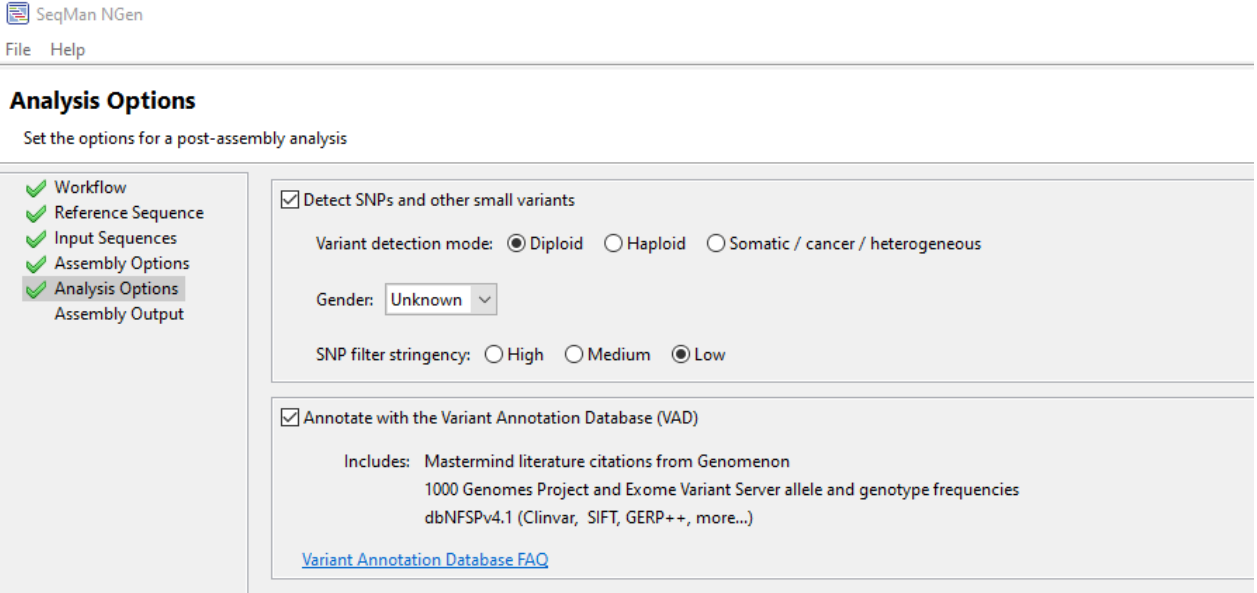Uncheck Detect SNPs and other small variants
Screen dimensions: 1257x593
pyautogui.click(x=291, y=200)
